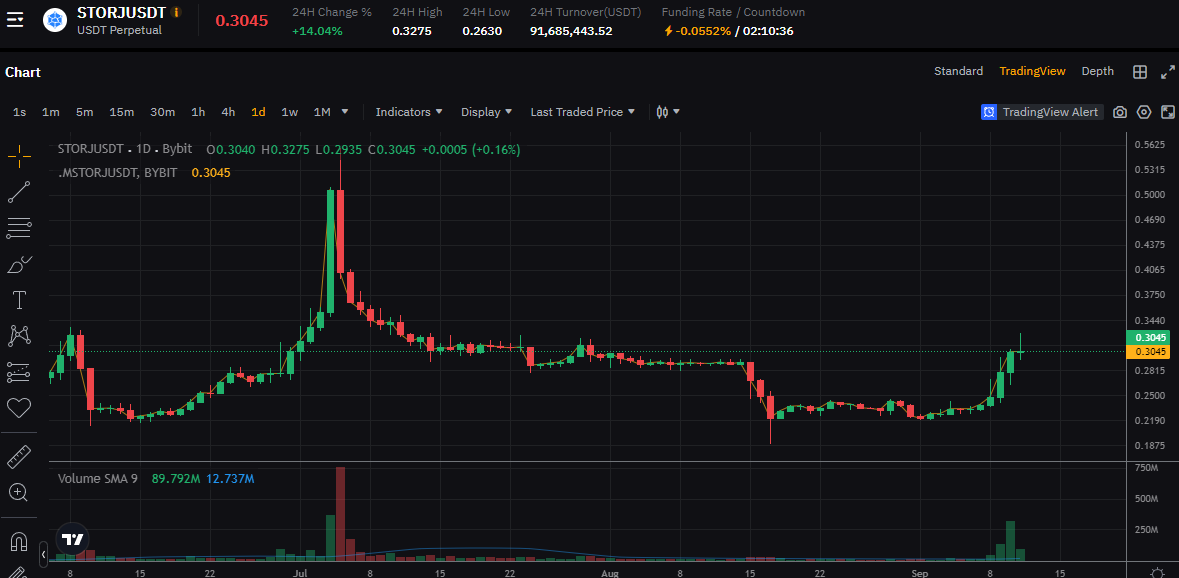Click the TradingView logo on chart
This screenshot has width=1179, height=578.
tap(73, 539)
